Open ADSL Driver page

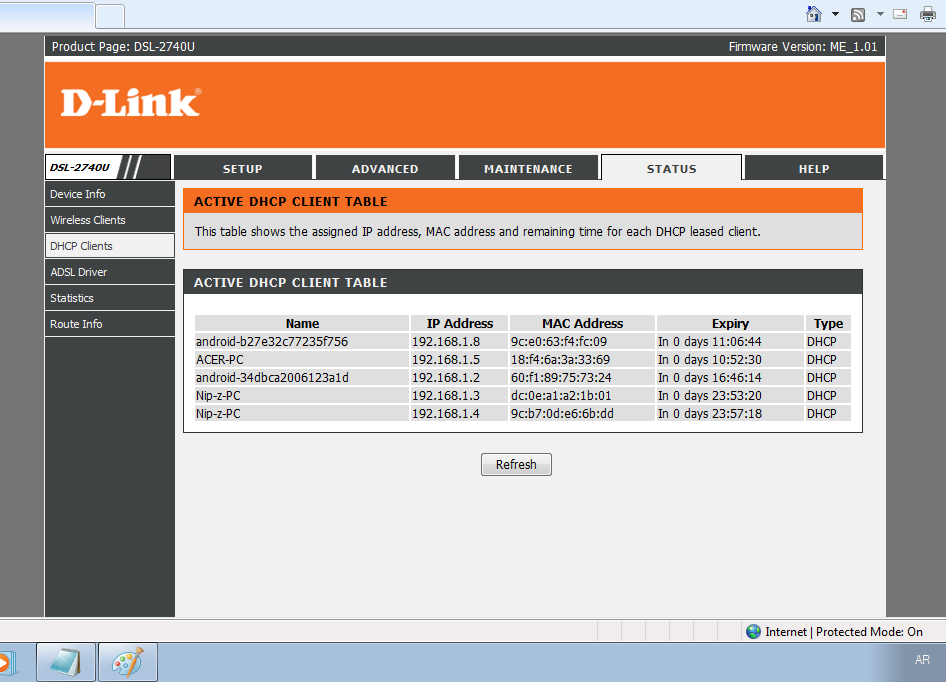(110, 272)
